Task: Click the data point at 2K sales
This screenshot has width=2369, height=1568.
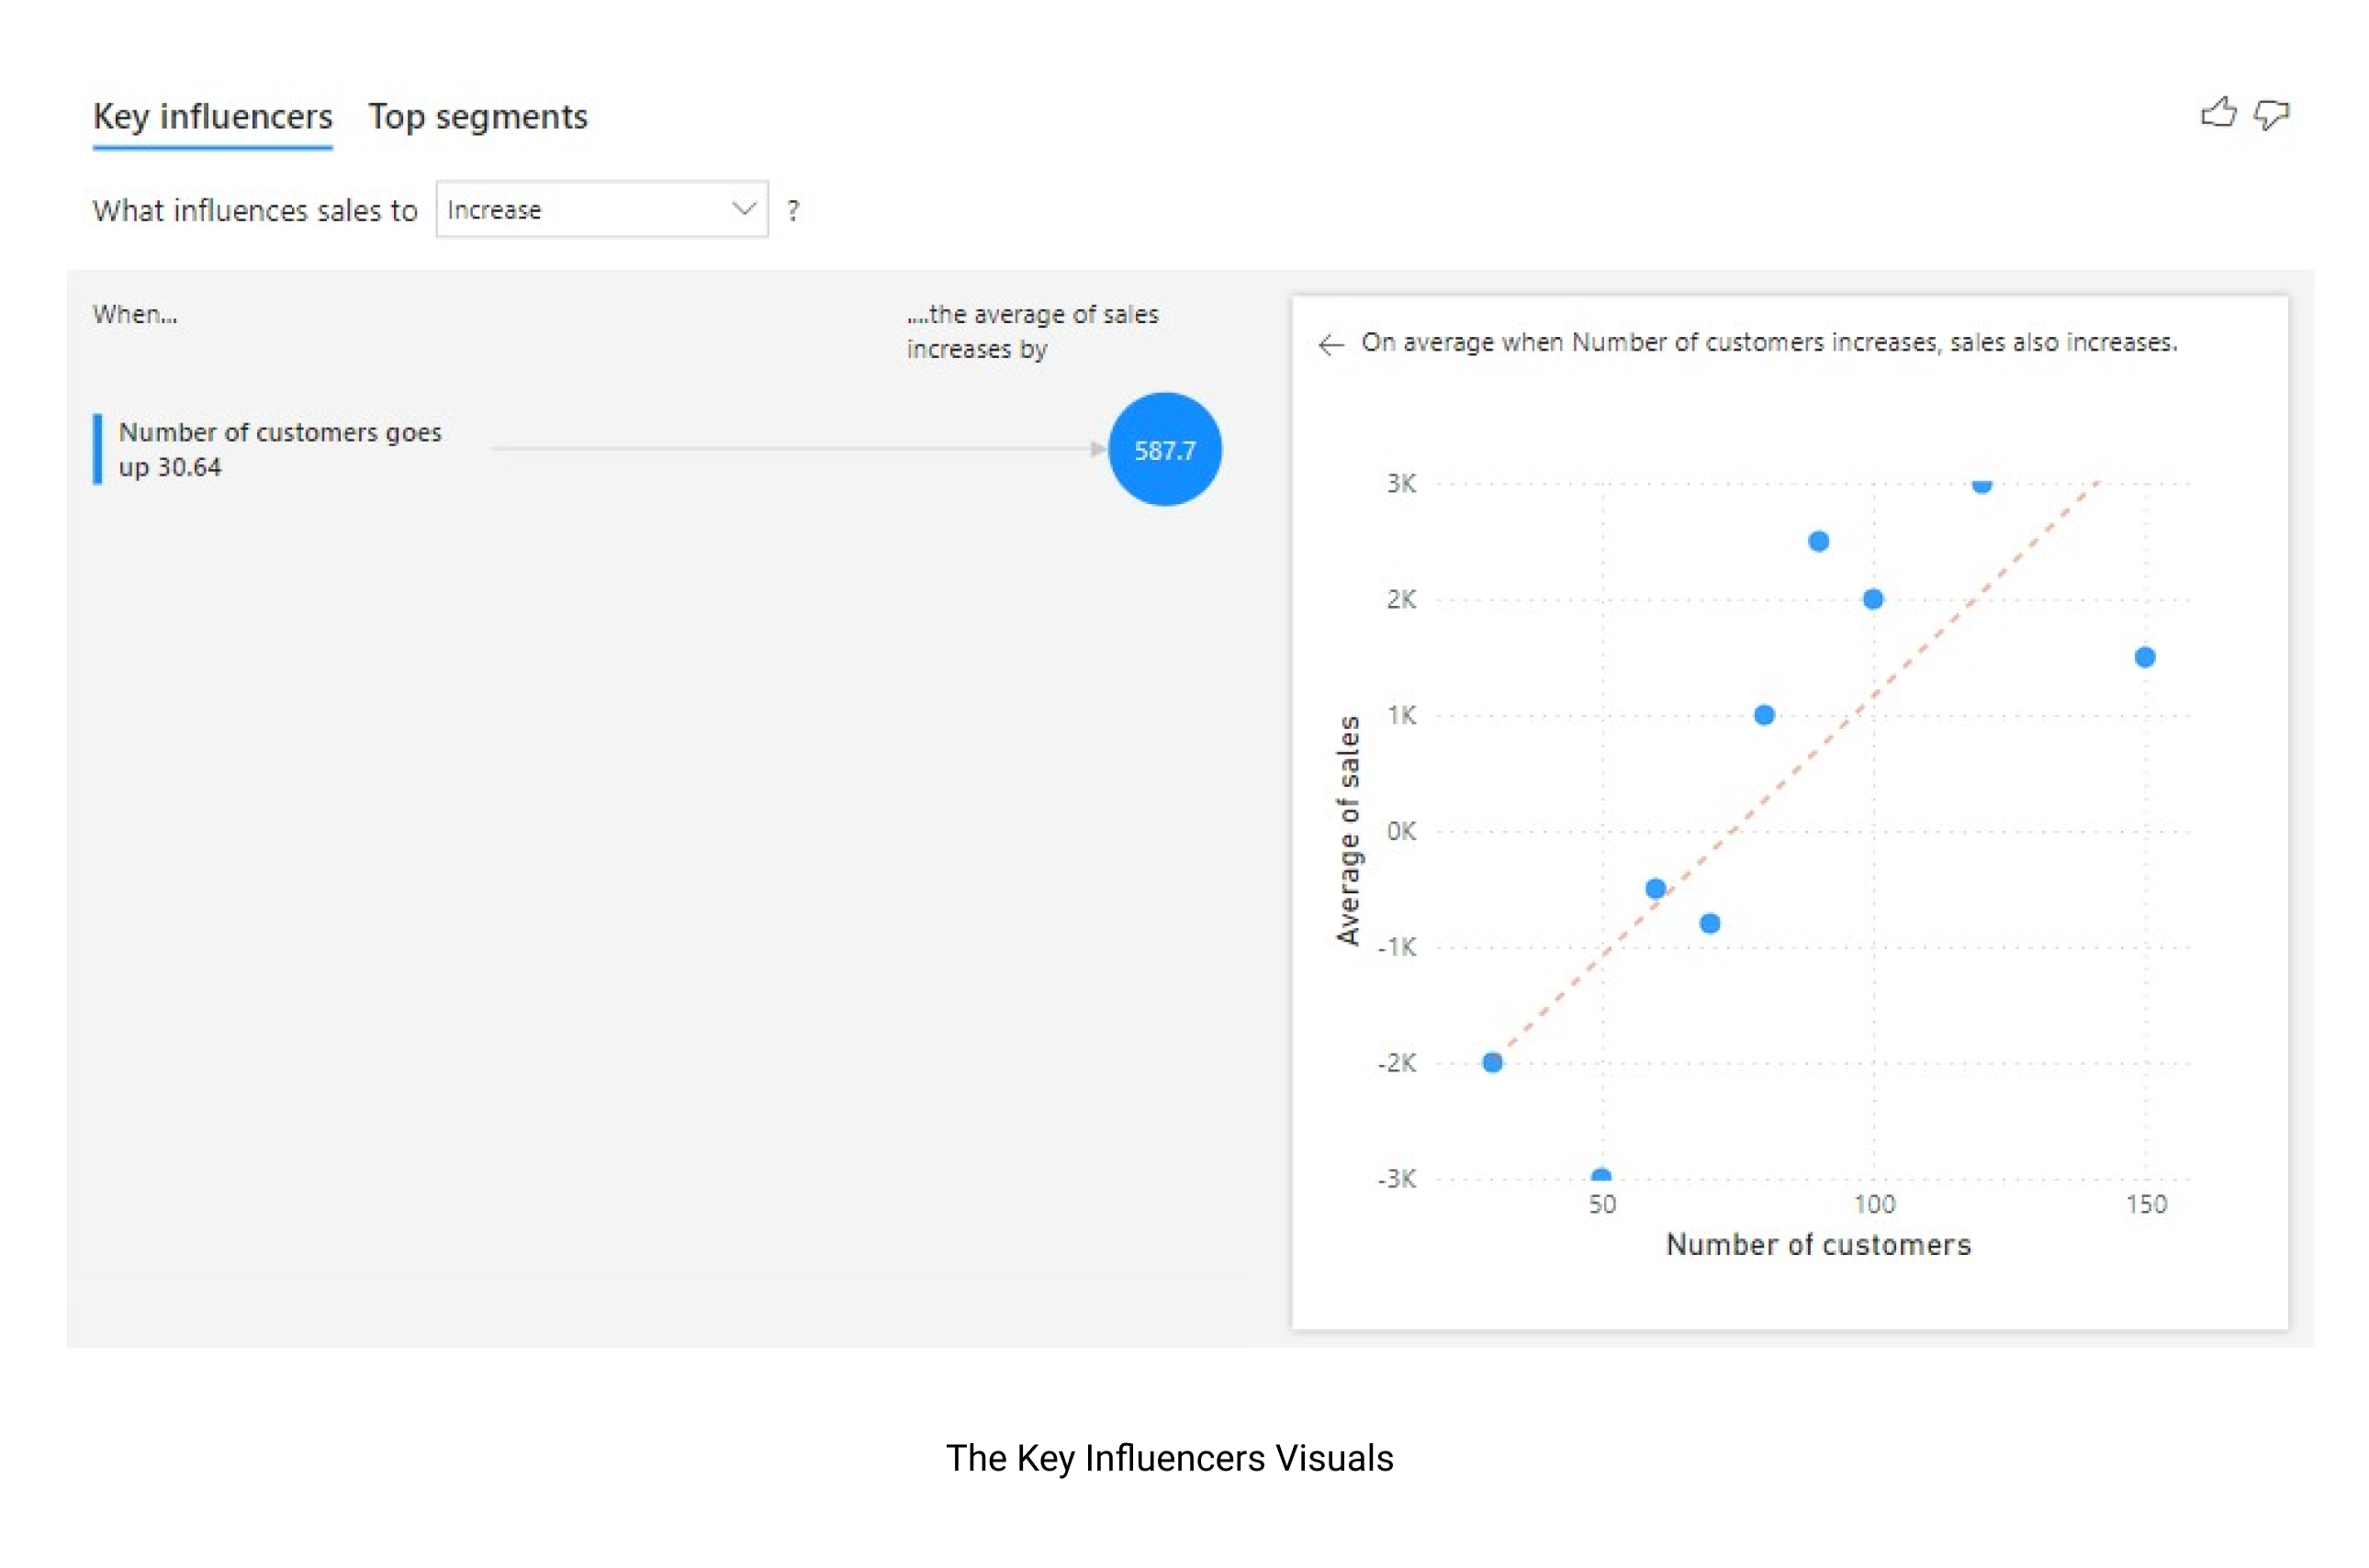Action: pos(1873,600)
